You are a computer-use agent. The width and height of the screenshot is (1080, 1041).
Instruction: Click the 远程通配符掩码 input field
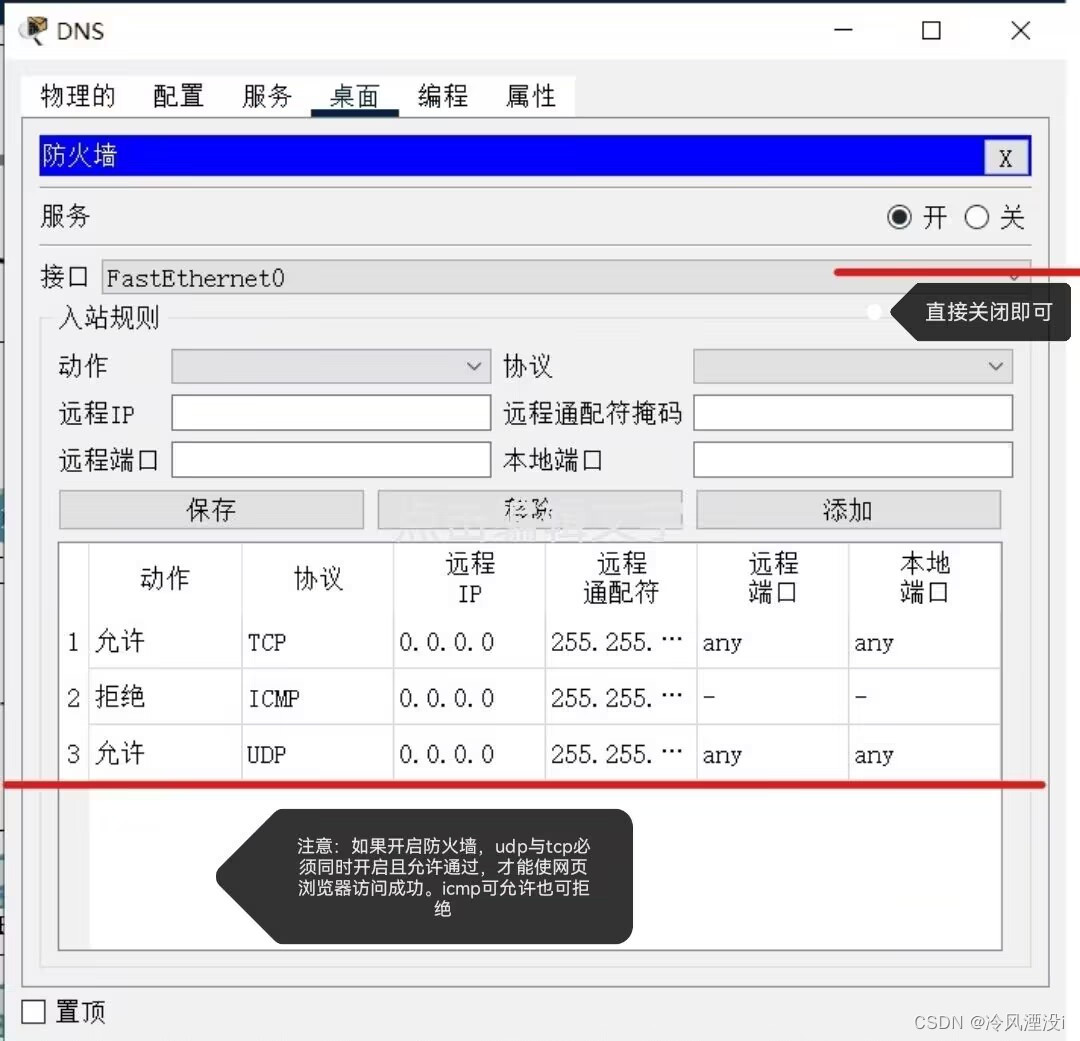point(852,413)
